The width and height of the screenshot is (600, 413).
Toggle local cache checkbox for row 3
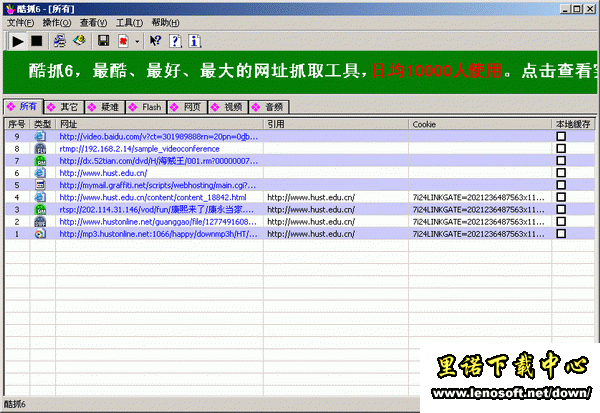click(x=561, y=209)
